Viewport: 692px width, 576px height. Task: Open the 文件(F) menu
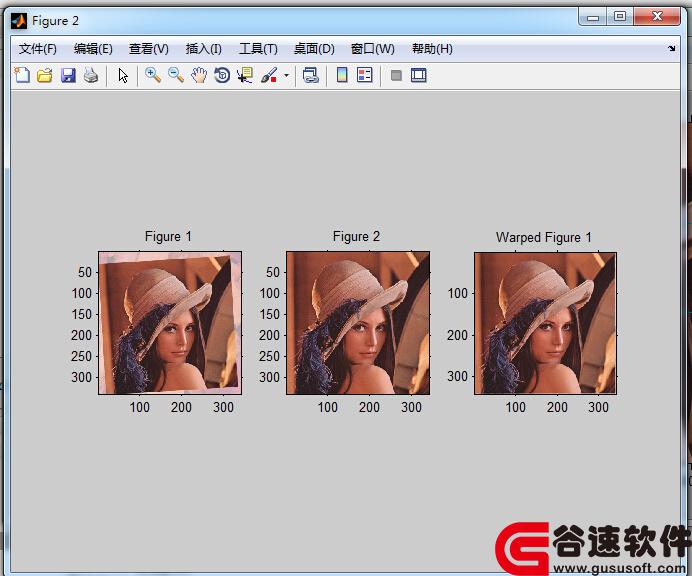coord(38,49)
